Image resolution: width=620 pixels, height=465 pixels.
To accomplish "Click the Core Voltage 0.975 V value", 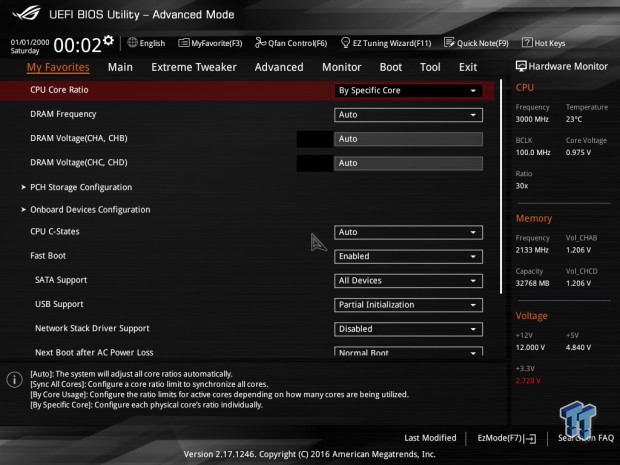I will coord(578,152).
